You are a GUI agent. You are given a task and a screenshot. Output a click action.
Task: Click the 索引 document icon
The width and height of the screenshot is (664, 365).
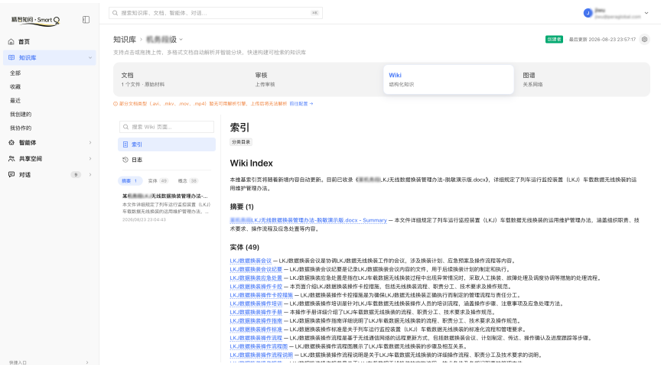125,144
